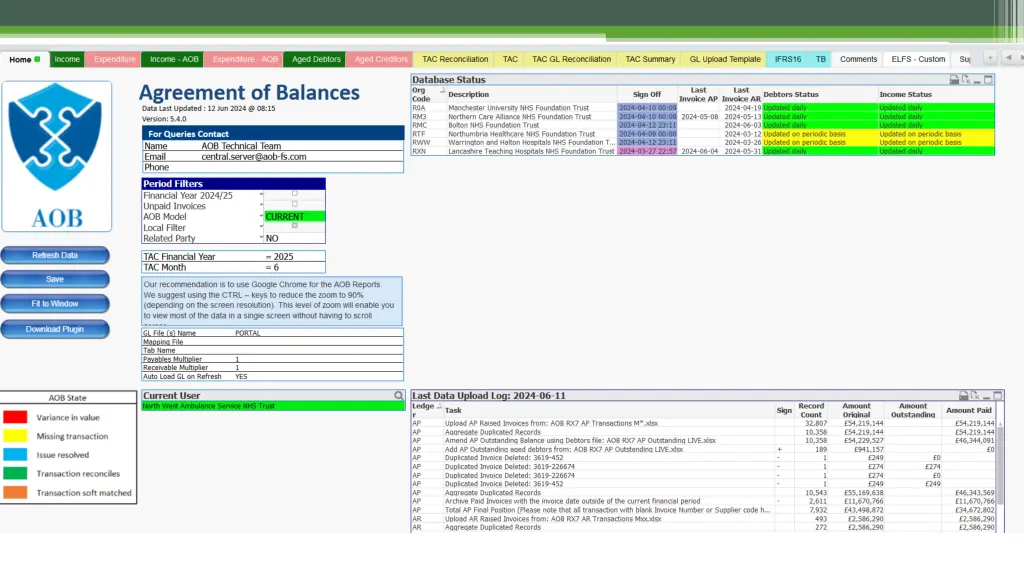This screenshot has width=1024, height=576.
Task: Minimize the Database Status panel
Action: [x=977, y=80]
